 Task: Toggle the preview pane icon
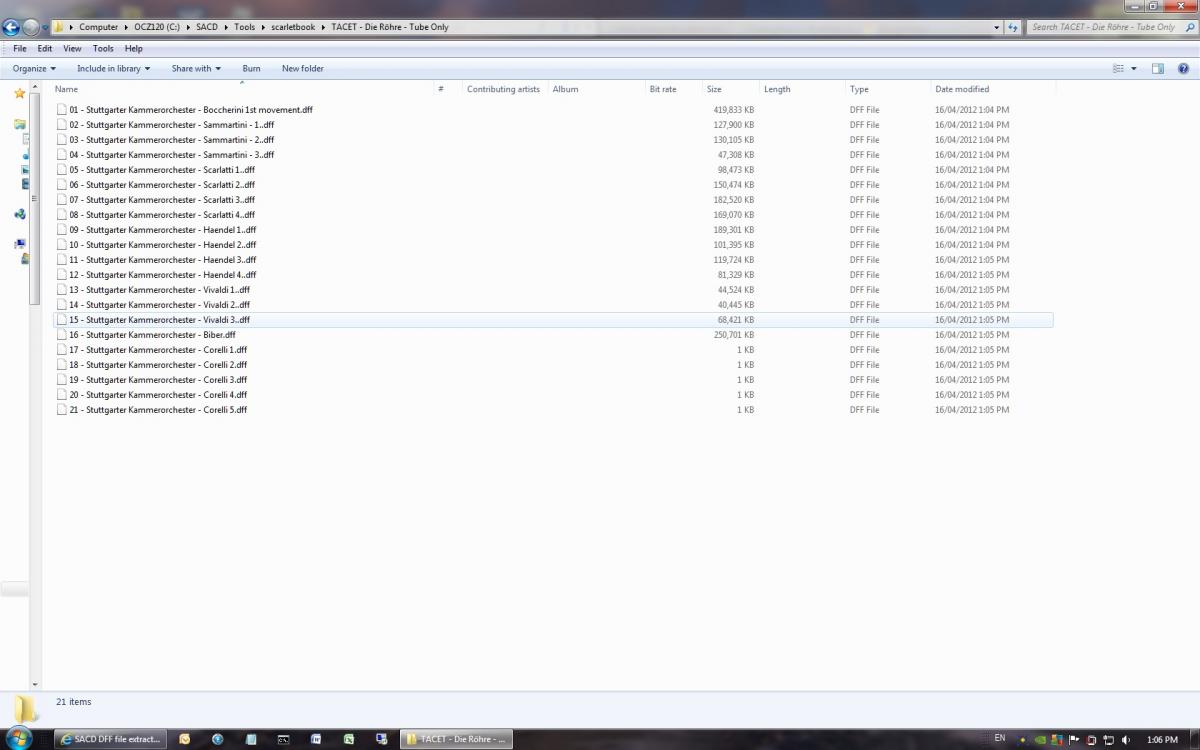point(1157,69)
